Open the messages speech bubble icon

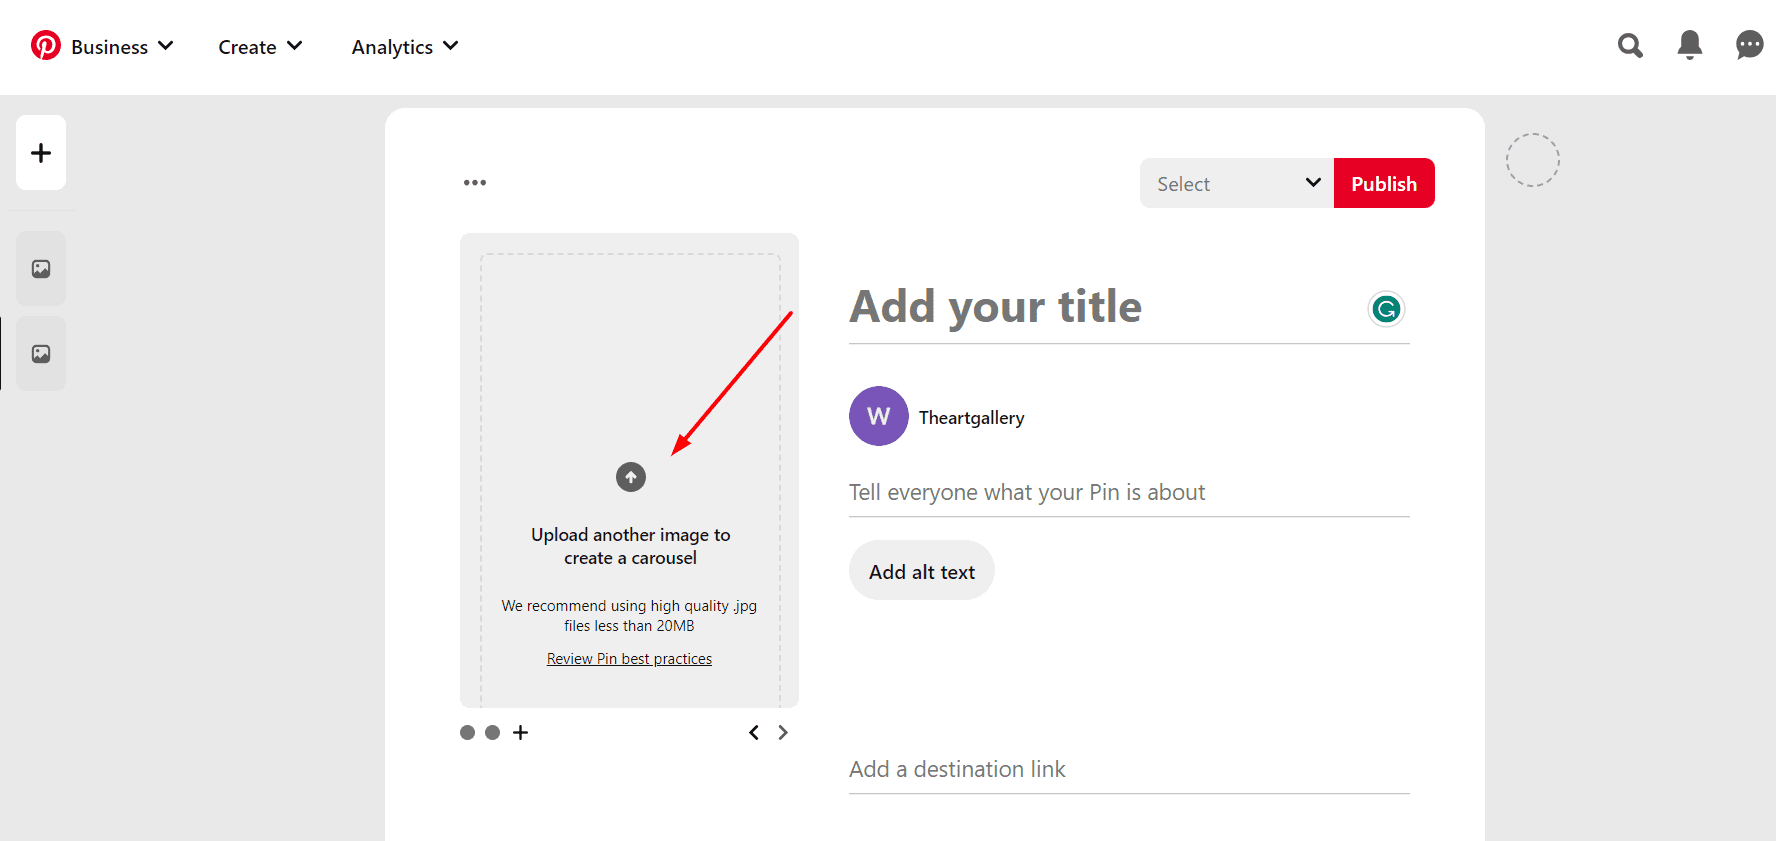click(x=1749, y=45)
